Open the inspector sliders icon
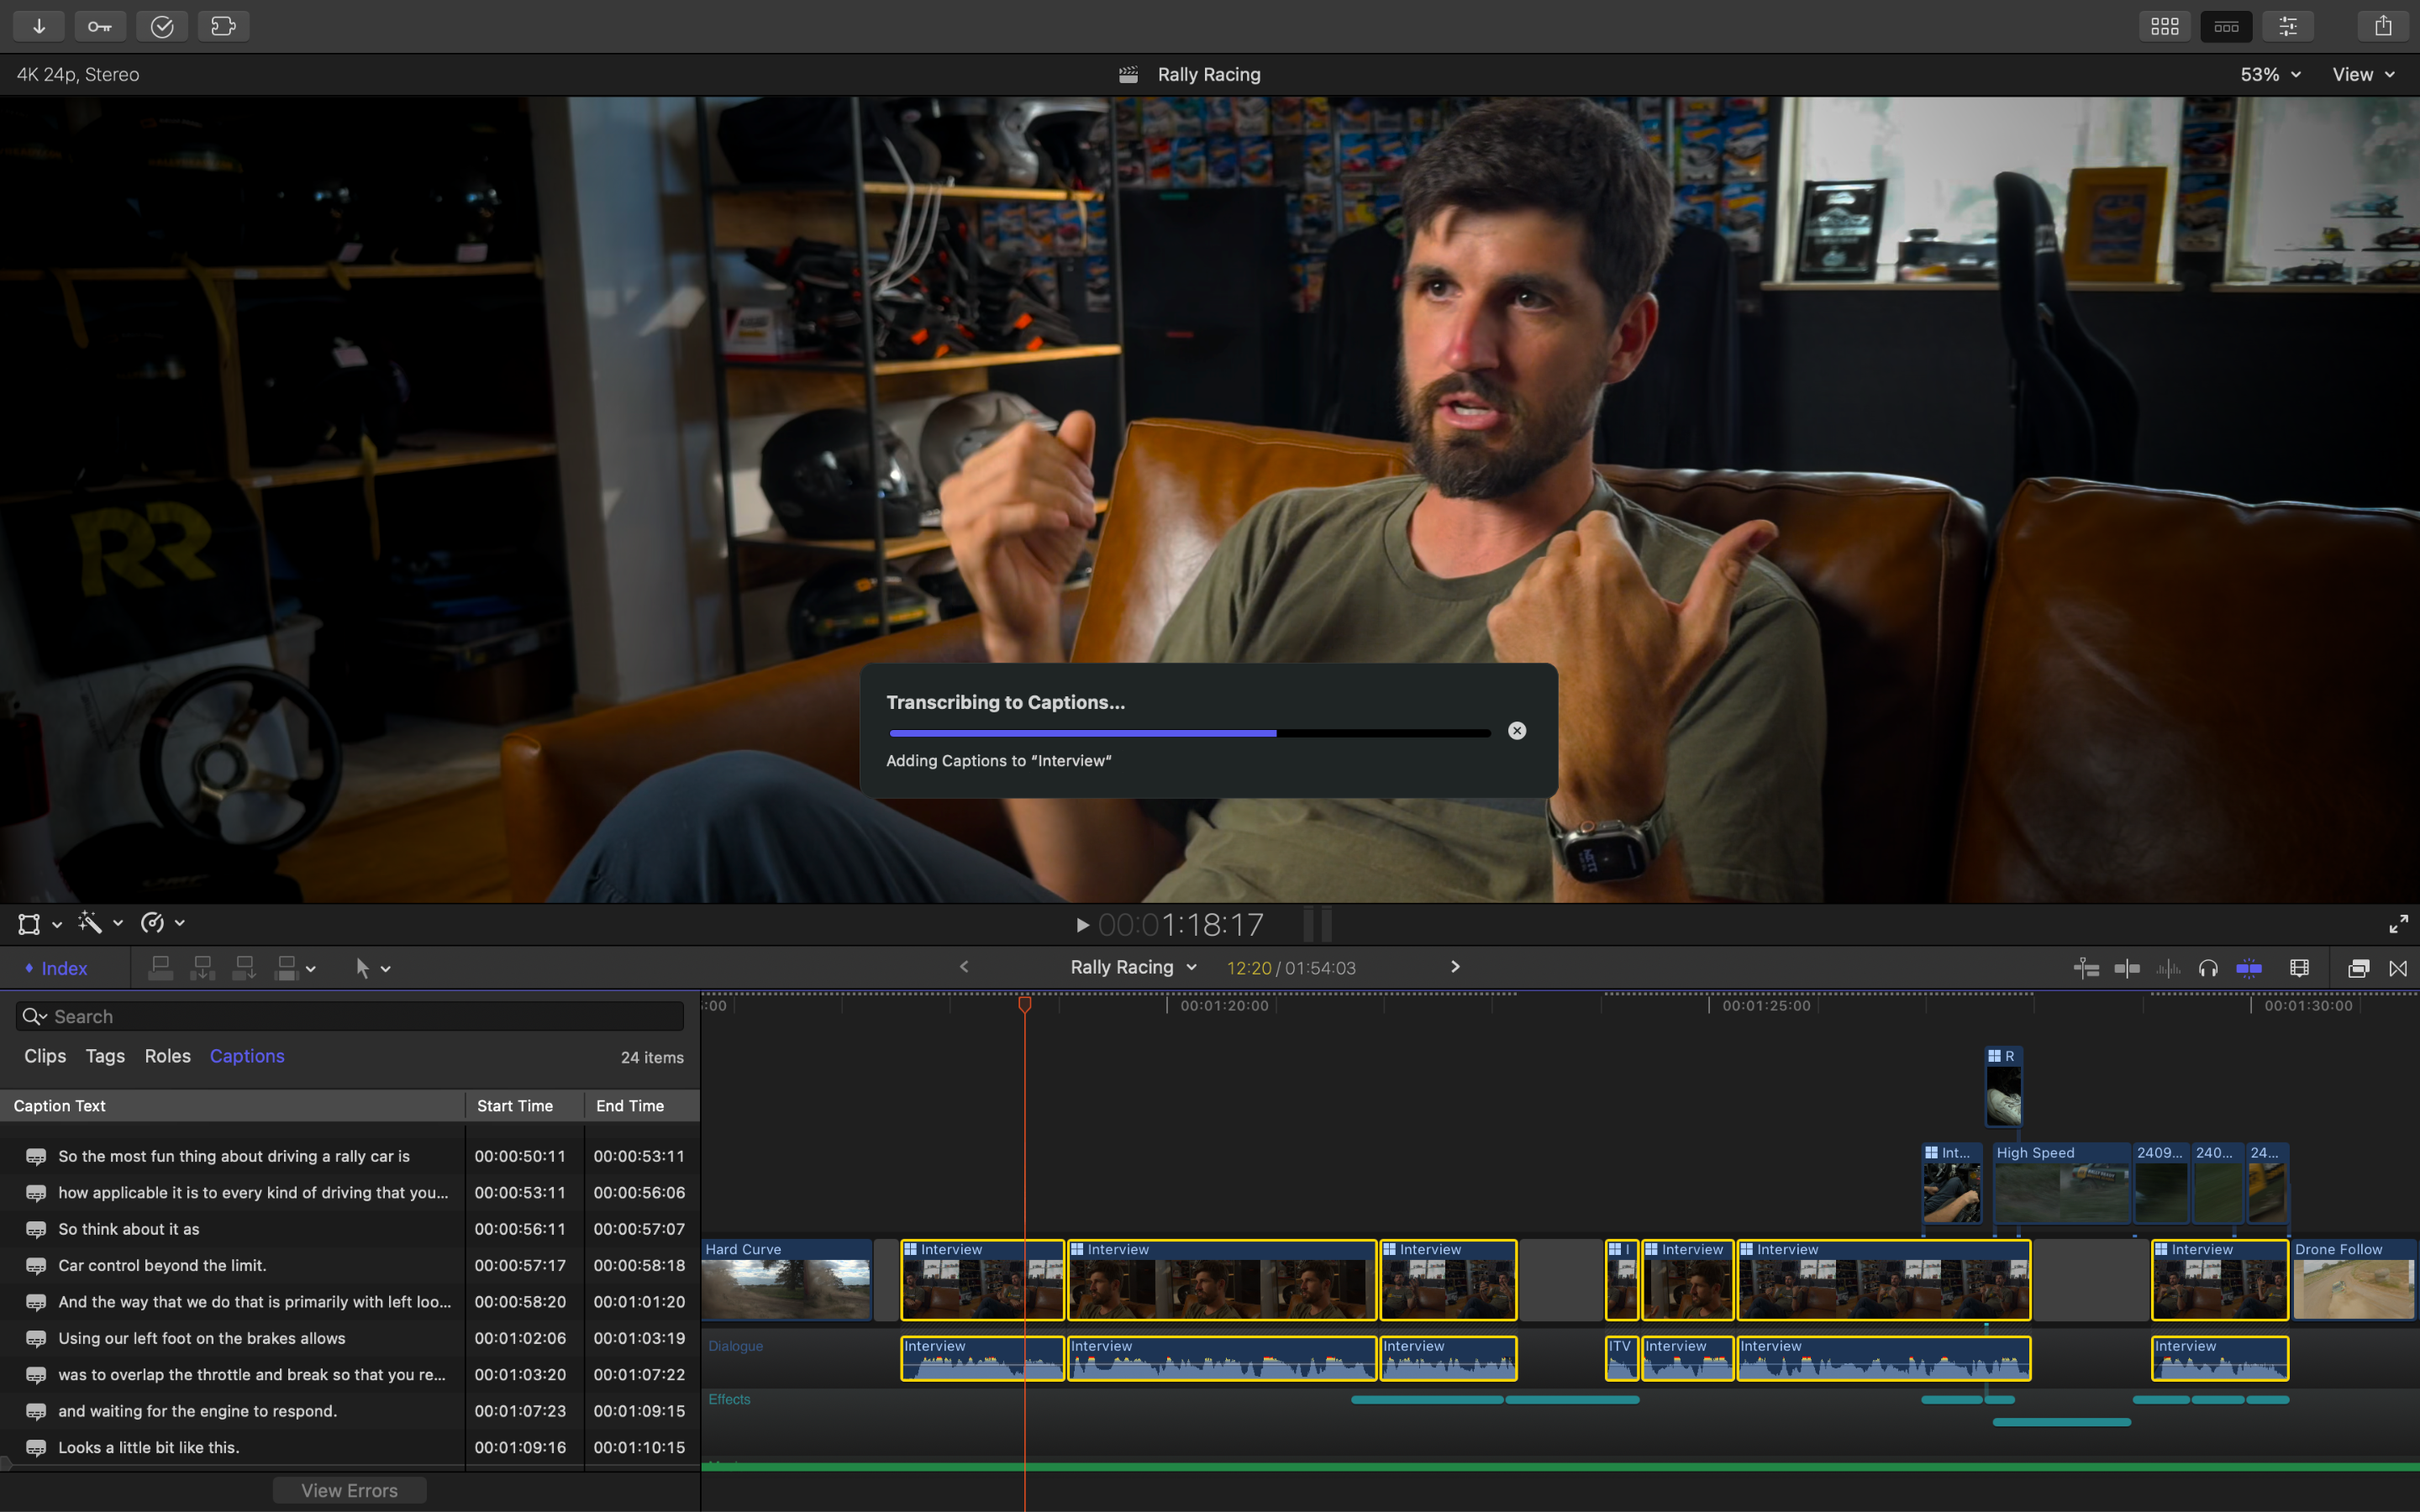Screen dimensions: 2420x1512 [2288, 26]
